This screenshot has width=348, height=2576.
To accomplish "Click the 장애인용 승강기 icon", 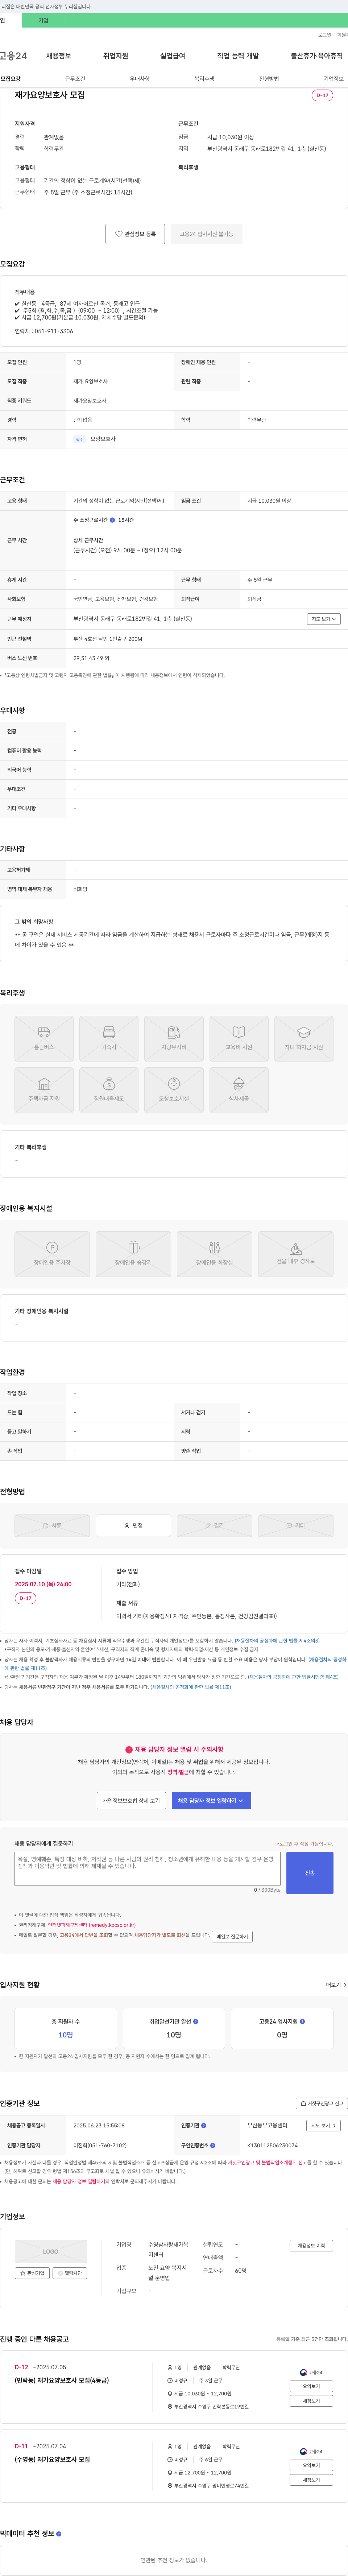I will (133, 1254).
